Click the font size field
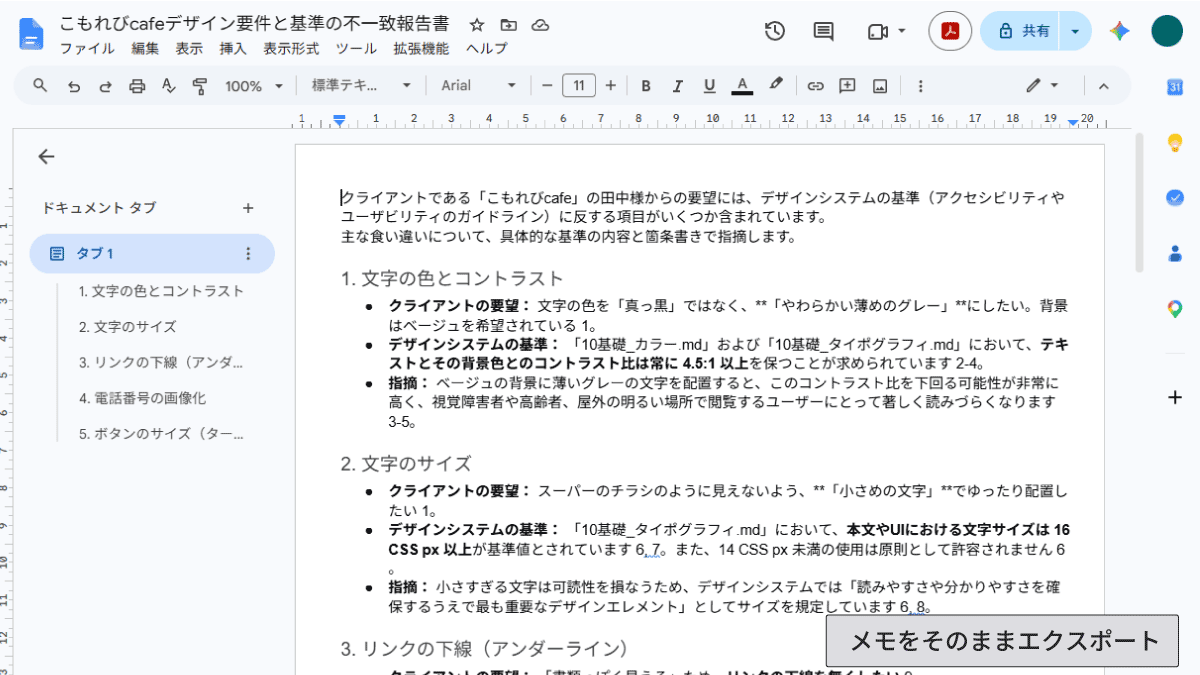 tap(579, 86)
